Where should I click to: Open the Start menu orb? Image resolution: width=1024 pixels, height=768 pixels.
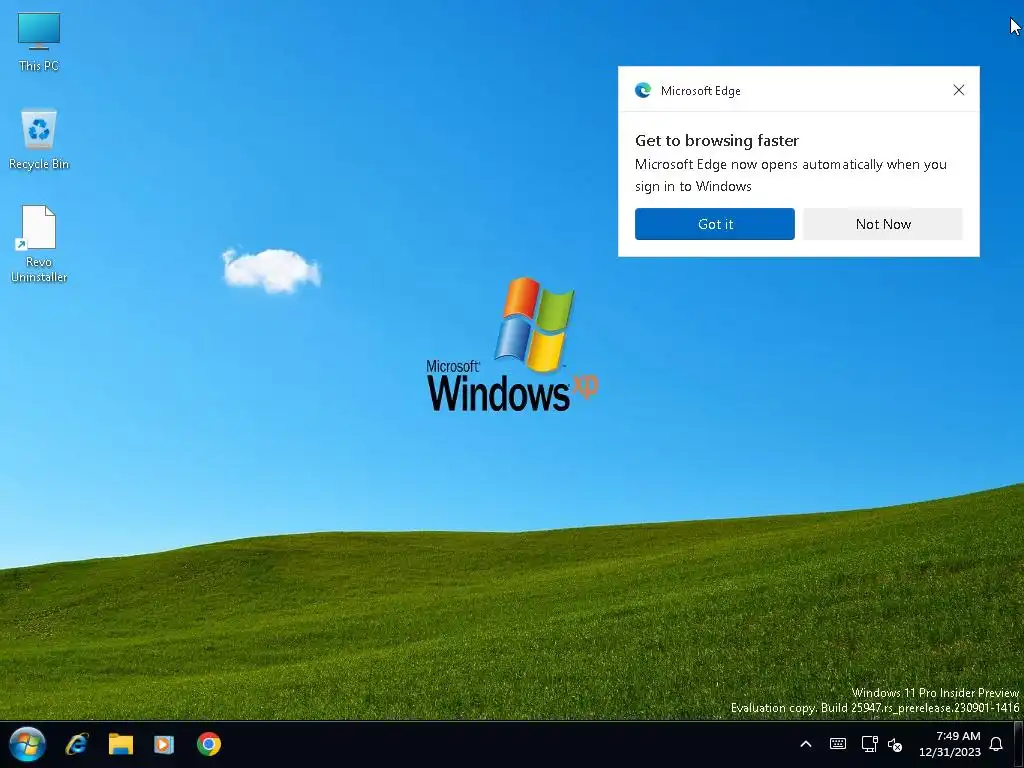[27, 744]
